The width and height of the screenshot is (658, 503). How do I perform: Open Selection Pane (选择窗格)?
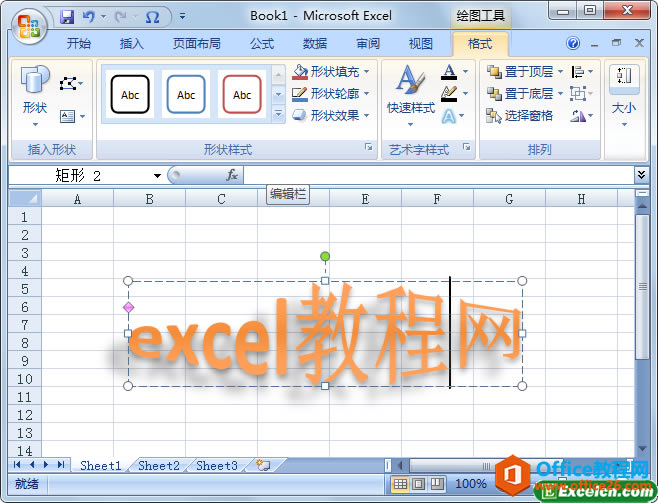tap(520, 115)
